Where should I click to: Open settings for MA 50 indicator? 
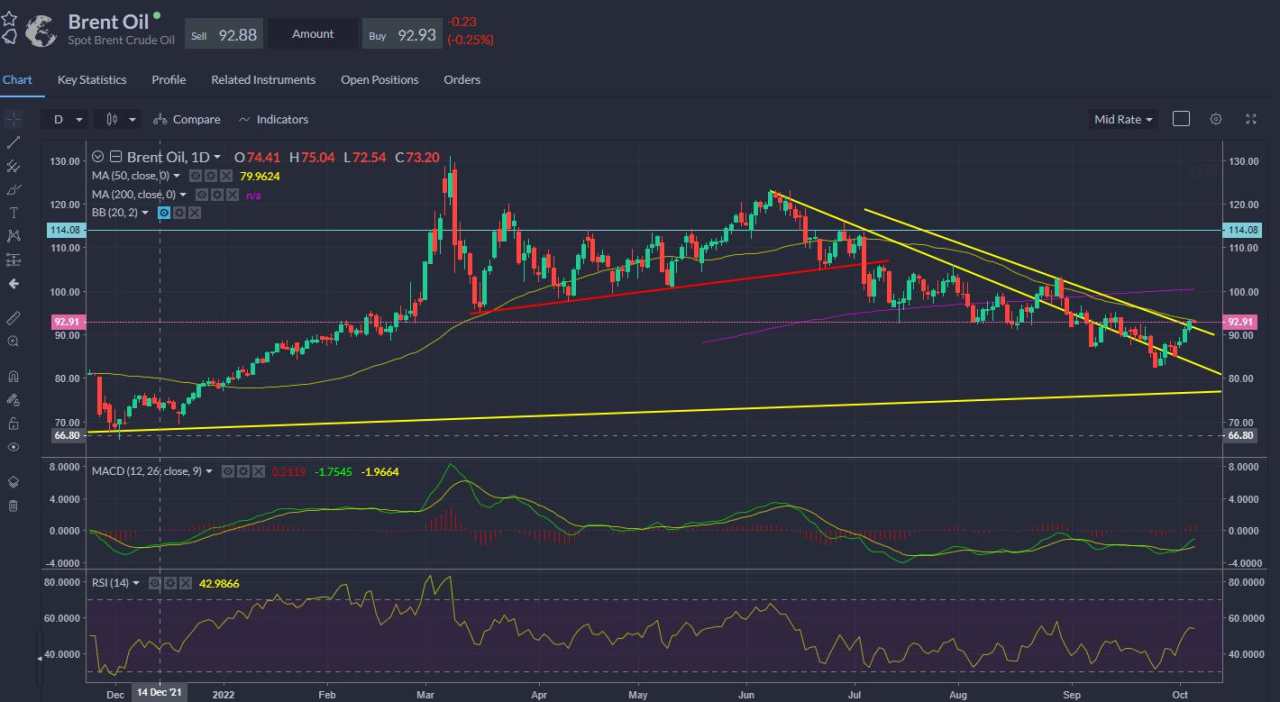point(211,176)
